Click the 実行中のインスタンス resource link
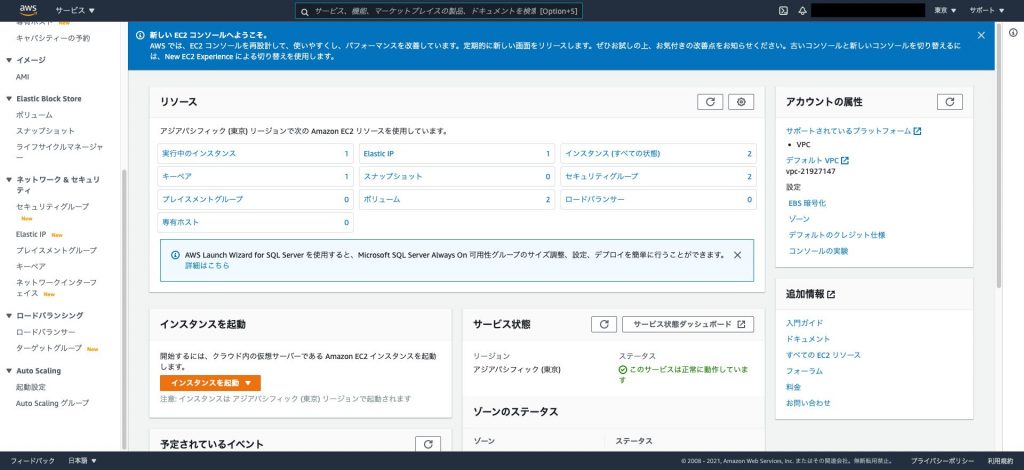1024x470 pixels. pos(199,154)
